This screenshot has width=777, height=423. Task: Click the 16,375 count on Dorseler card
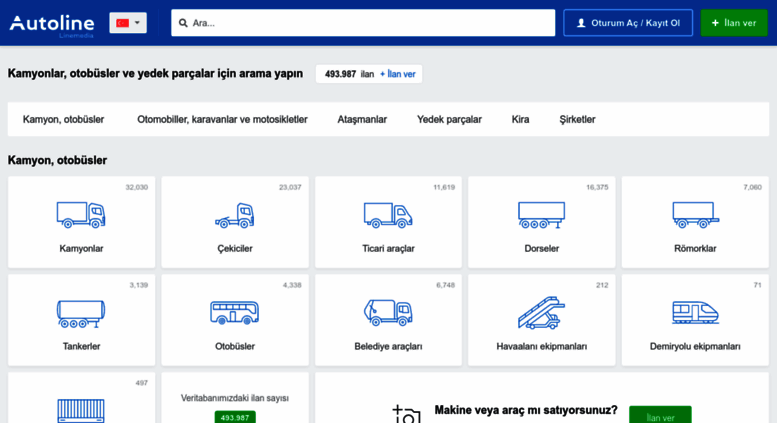tap(597, 187)
